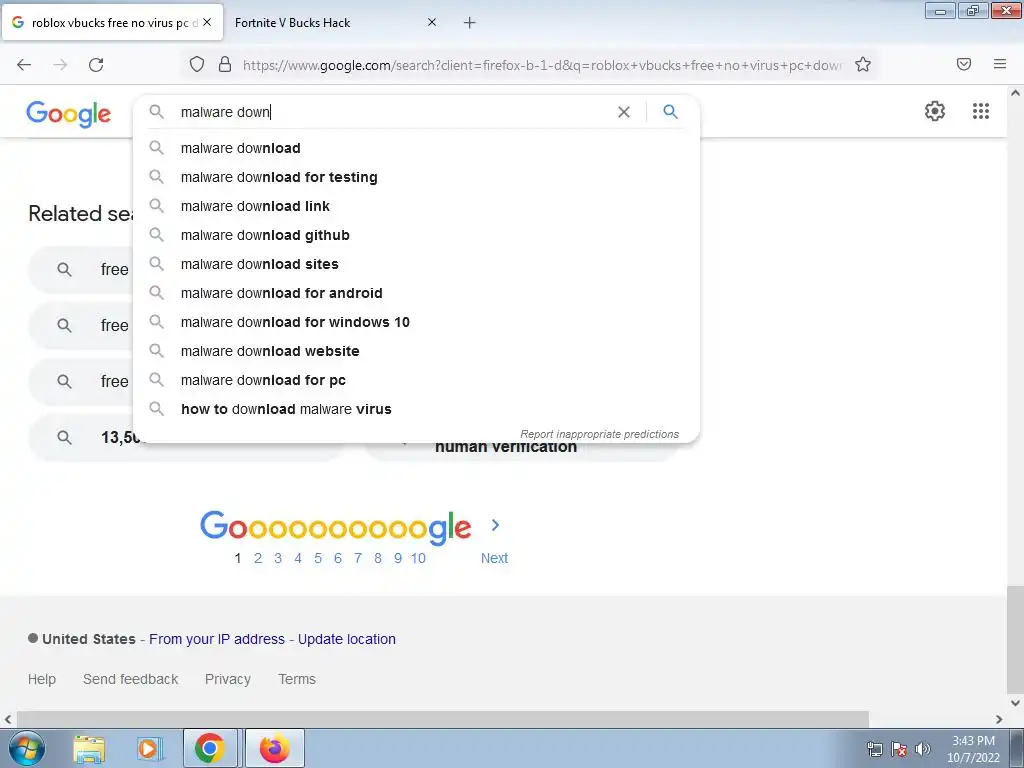Open the Help footer link
1024x768 pixels.
pyautogui.click(x=42, y=679)
